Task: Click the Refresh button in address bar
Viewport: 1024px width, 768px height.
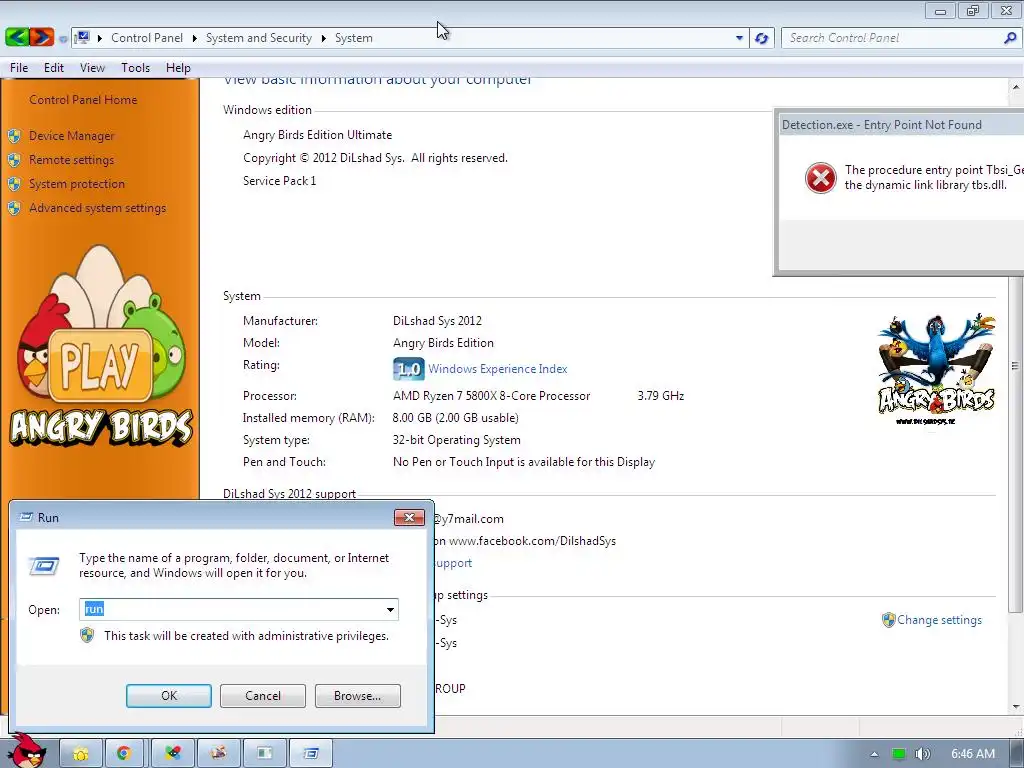Action: [x=761, y=38]
